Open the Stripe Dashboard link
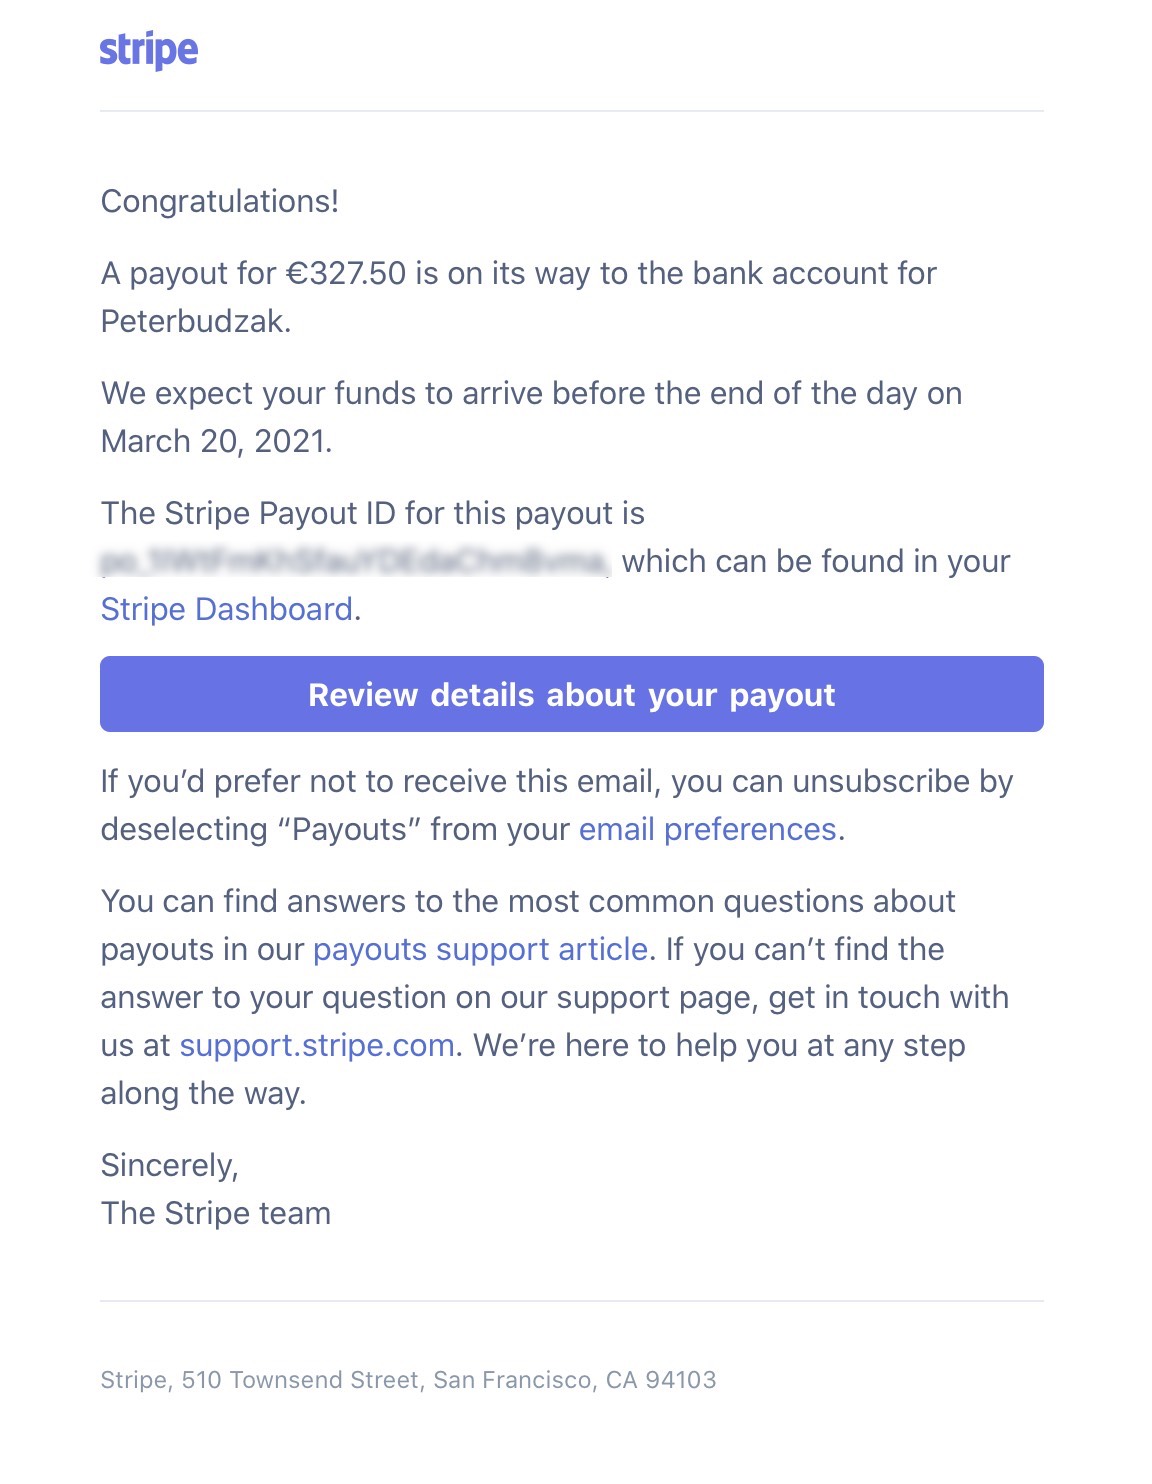 pos(227,609)
